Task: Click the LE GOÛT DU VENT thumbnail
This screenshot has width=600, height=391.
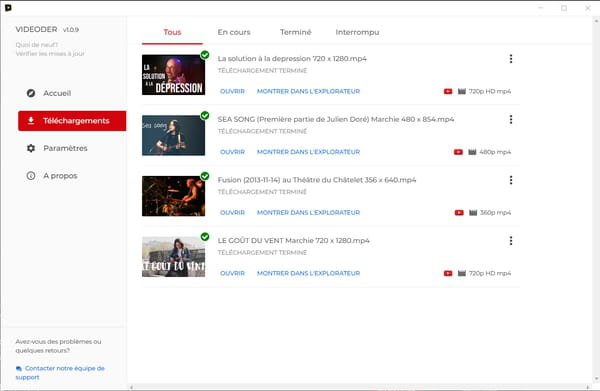Action: [173, 257]
